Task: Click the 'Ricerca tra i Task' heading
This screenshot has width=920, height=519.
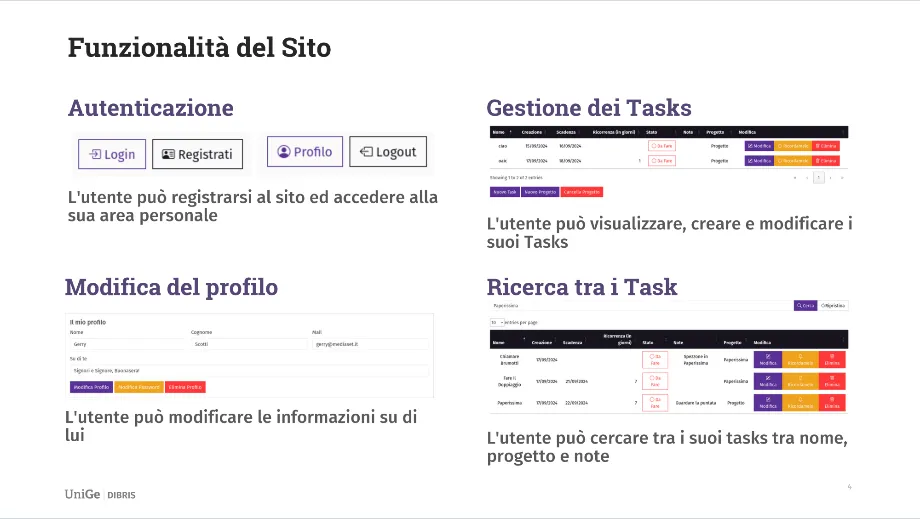Action: coord(581,287)
